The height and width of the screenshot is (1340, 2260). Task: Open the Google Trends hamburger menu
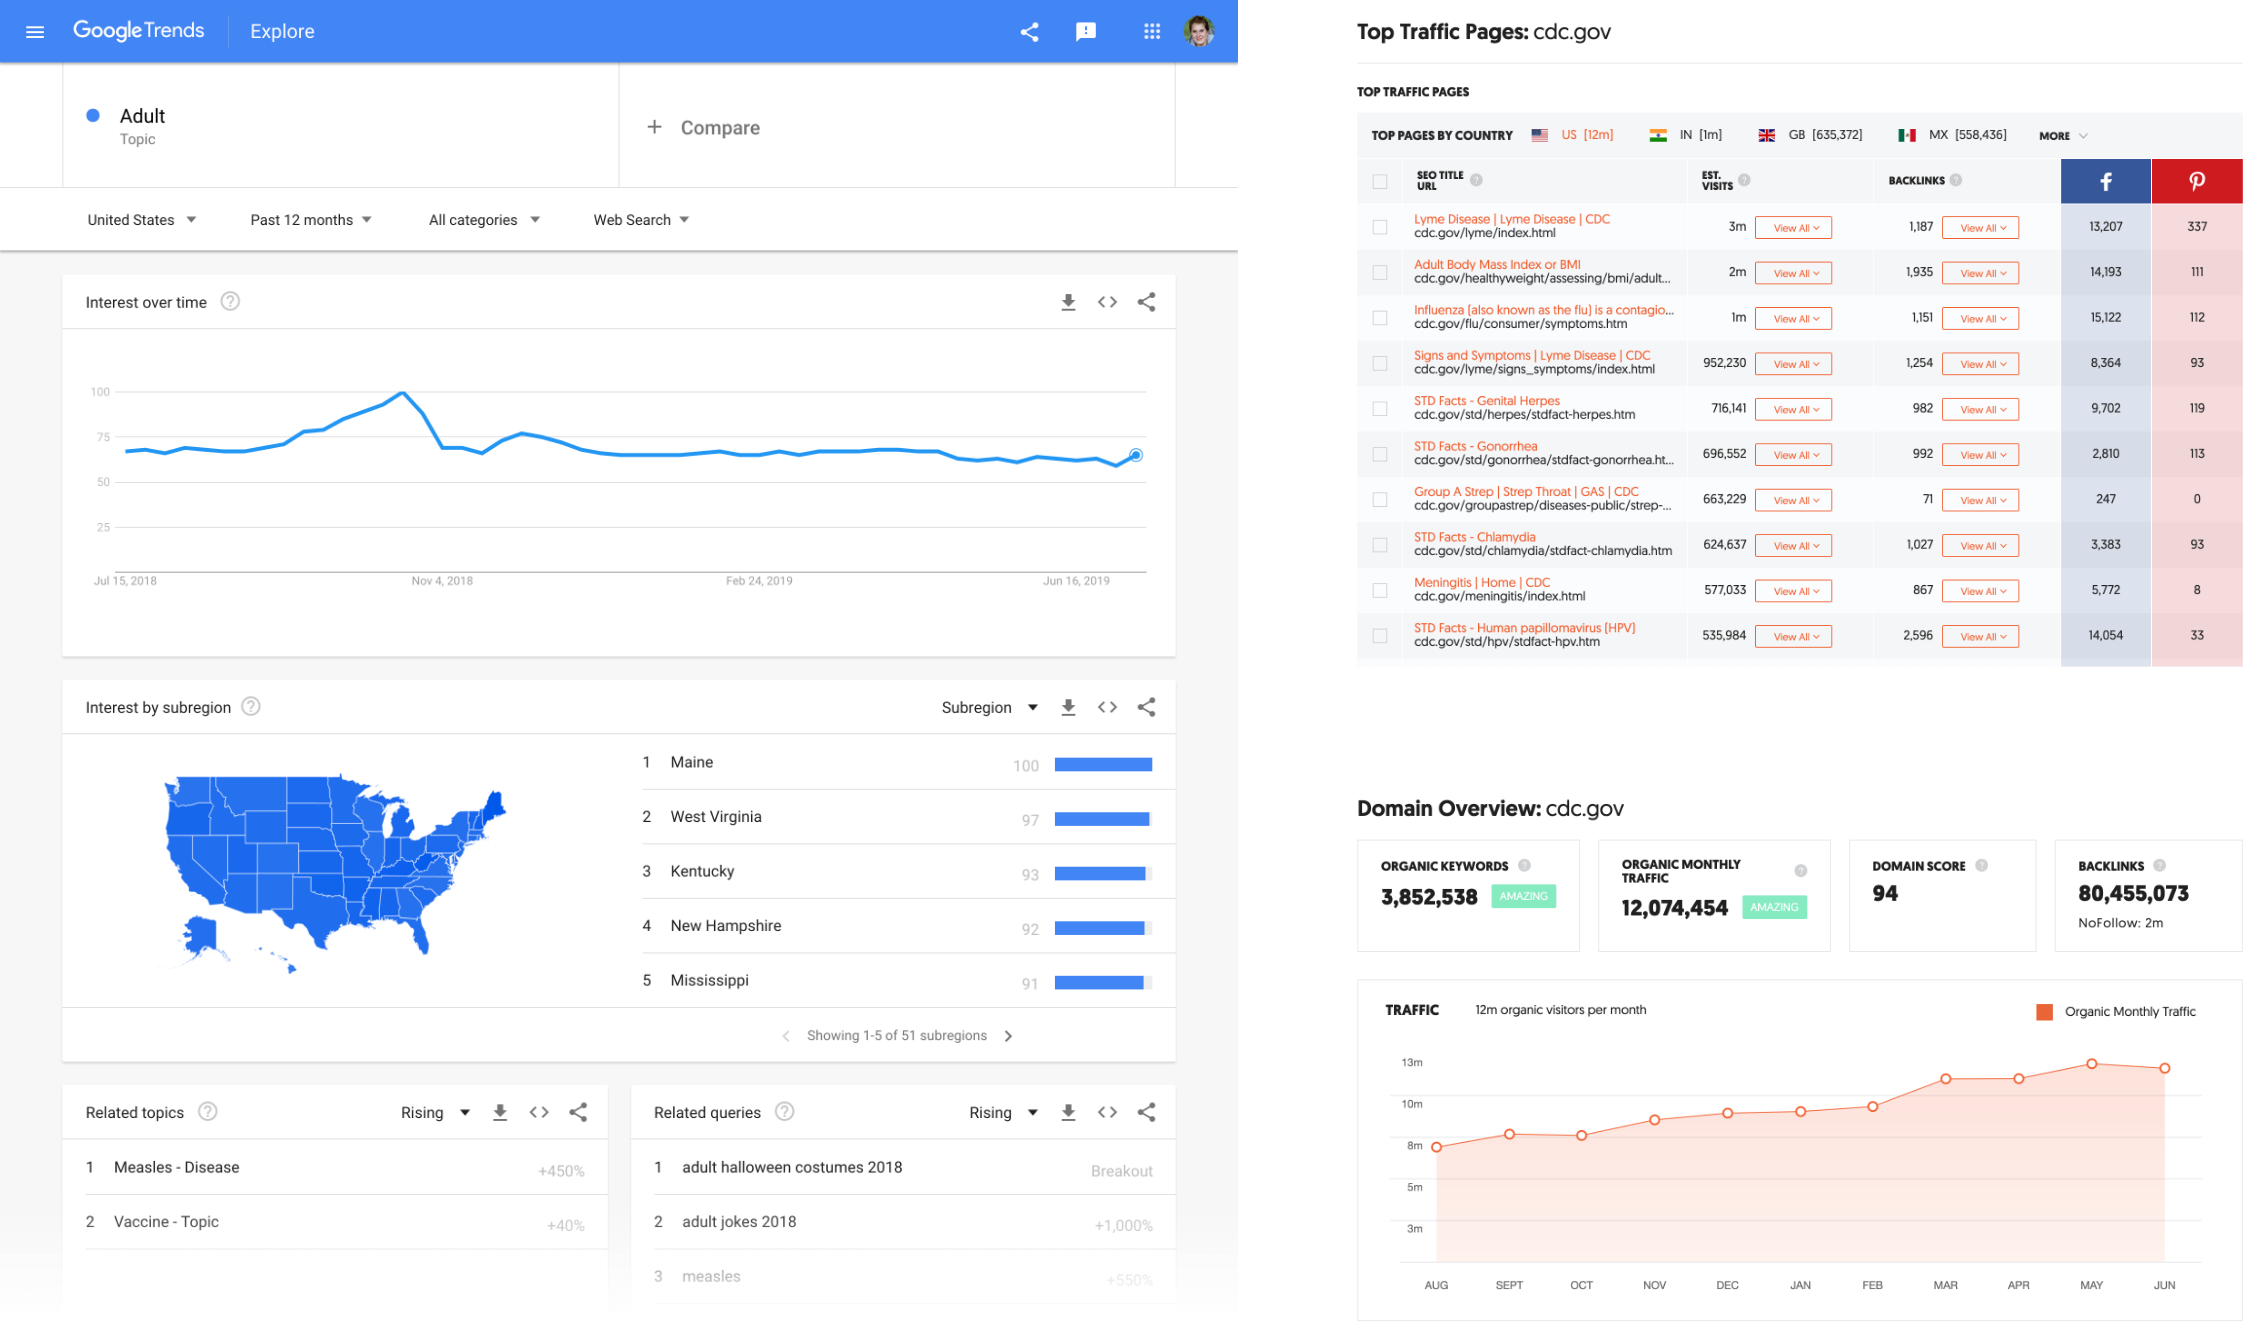tap(35, 31)
